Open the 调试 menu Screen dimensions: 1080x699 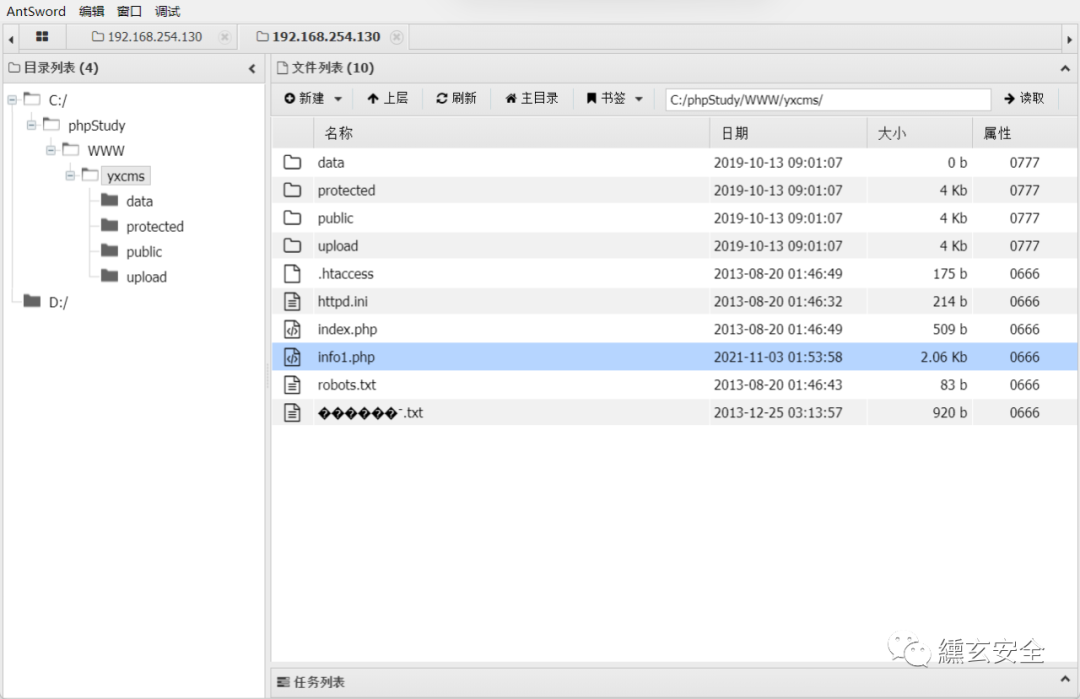coord(167,12)
